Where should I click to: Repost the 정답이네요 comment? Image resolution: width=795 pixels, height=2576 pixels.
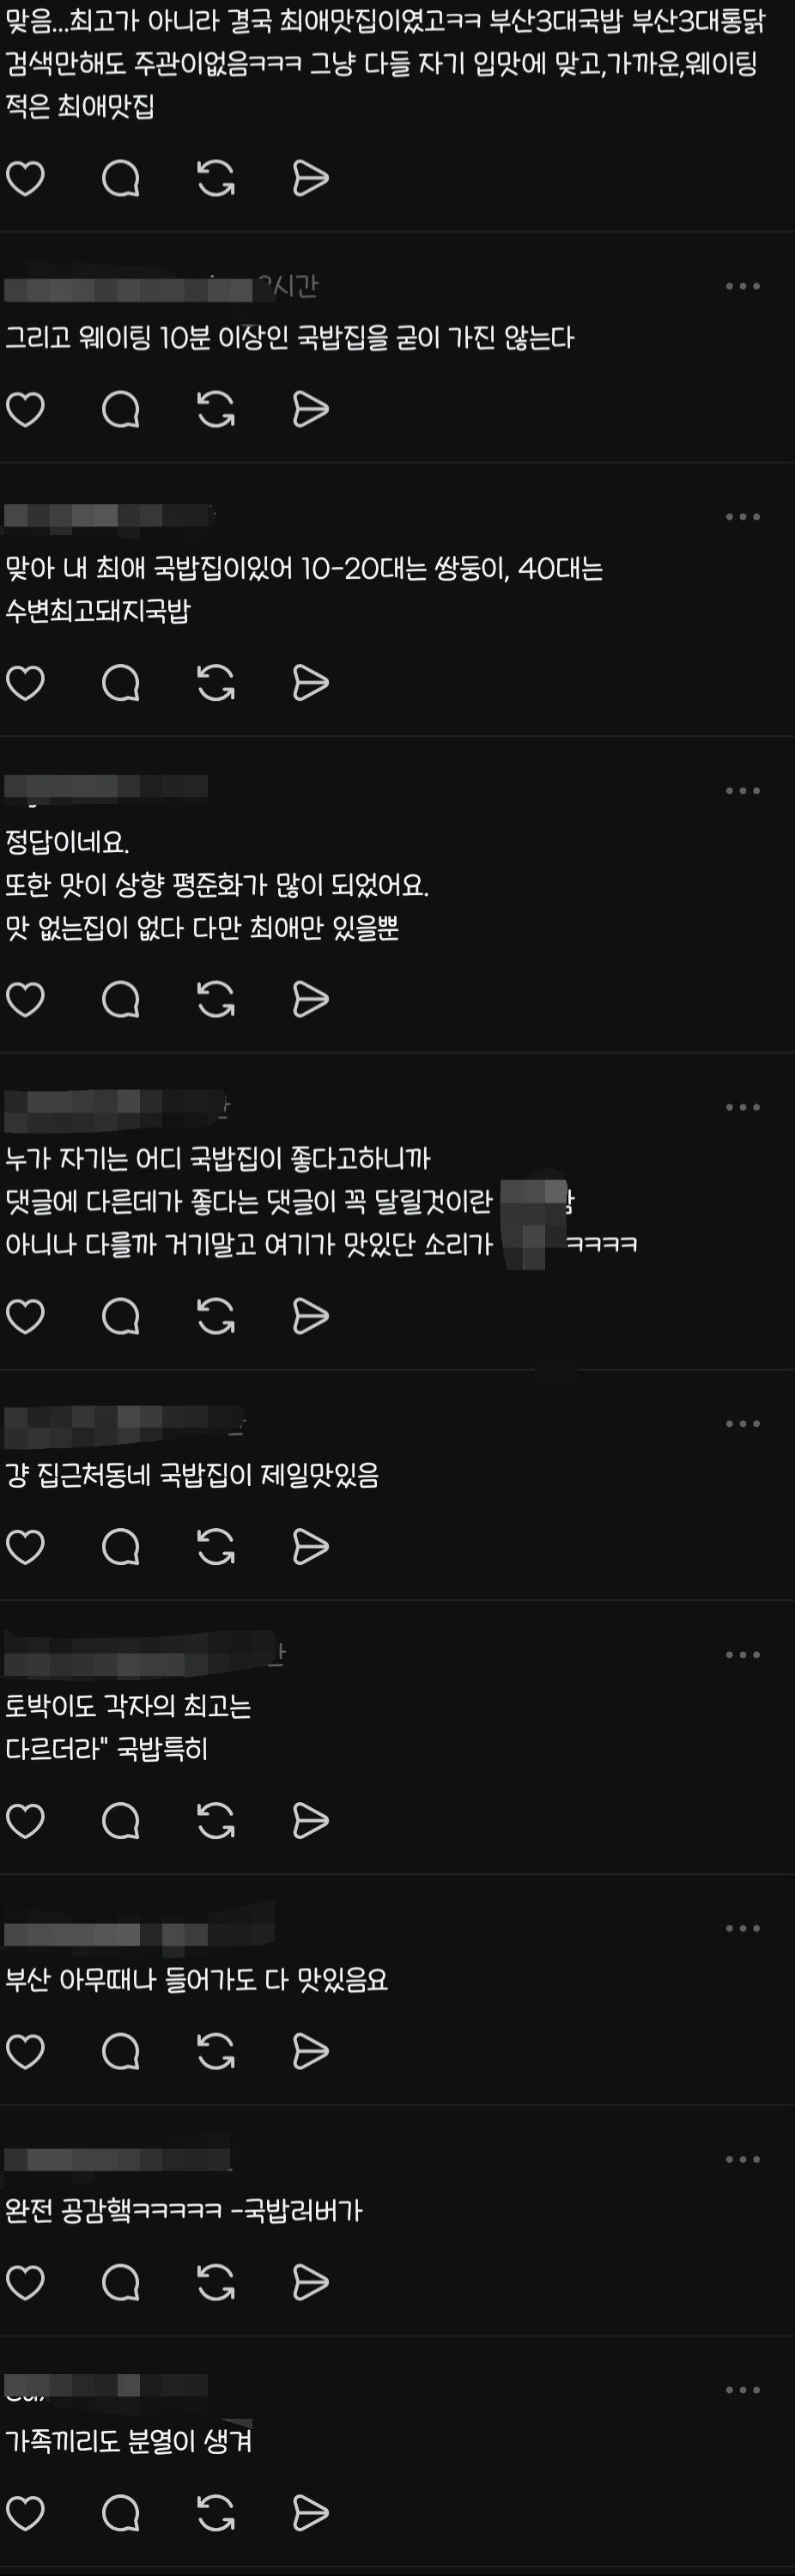(x=216, y=999)
